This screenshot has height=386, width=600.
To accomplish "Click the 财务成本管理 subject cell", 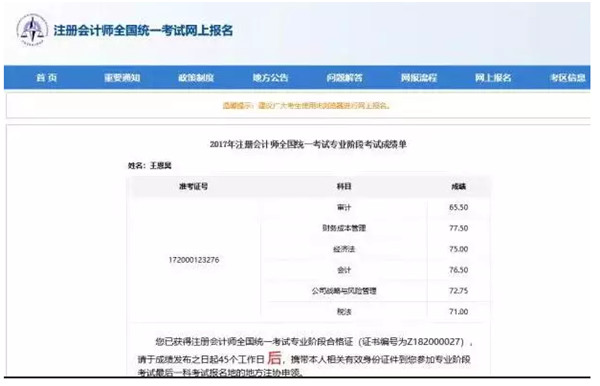I will tap(344, 228).
